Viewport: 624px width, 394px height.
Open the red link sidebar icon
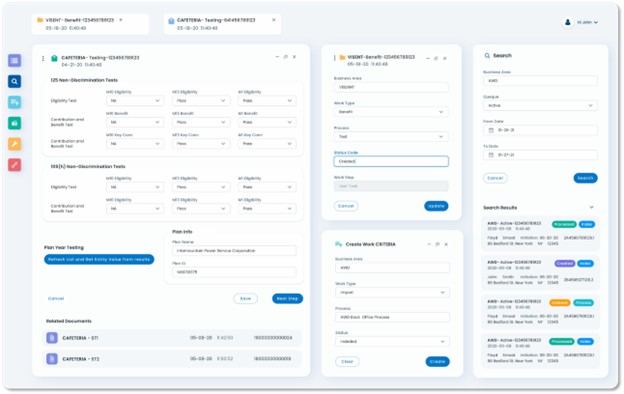(15, 165)
